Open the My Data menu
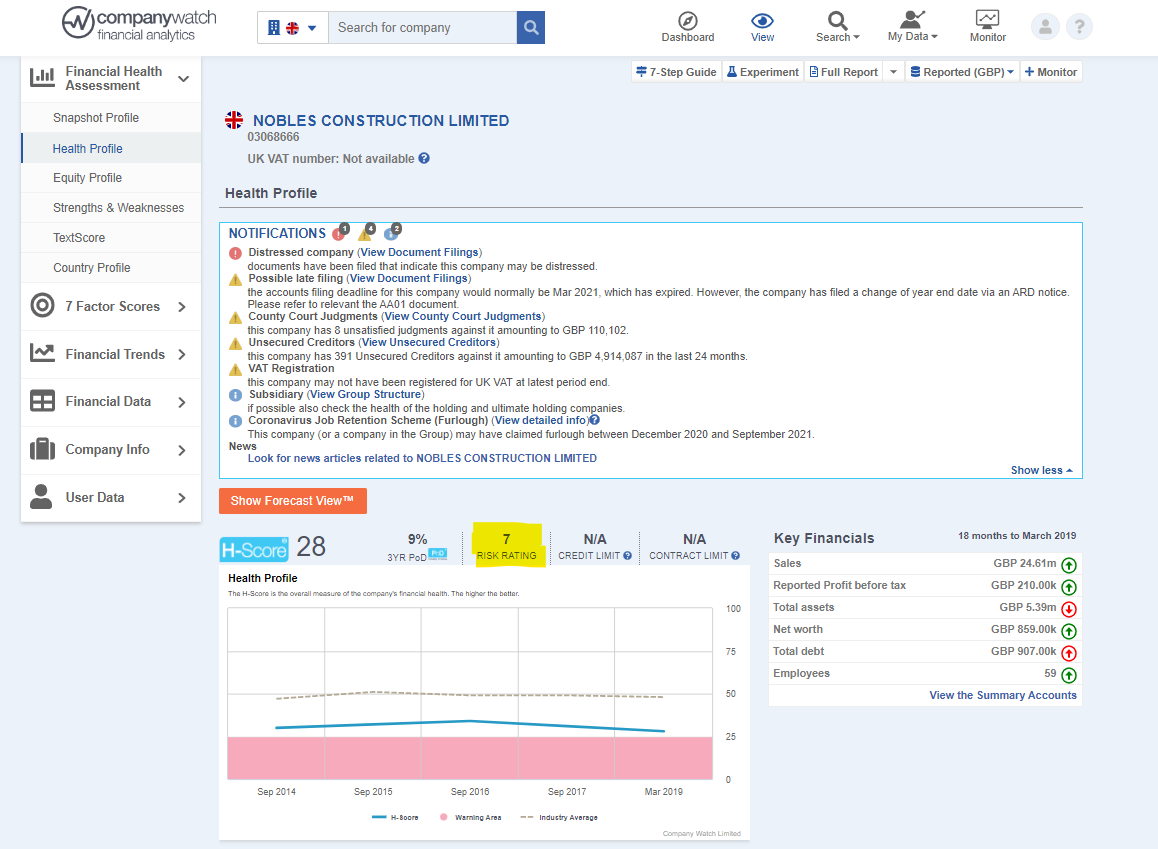Screen dimensions: 1158x849 (x=913, y=27)
